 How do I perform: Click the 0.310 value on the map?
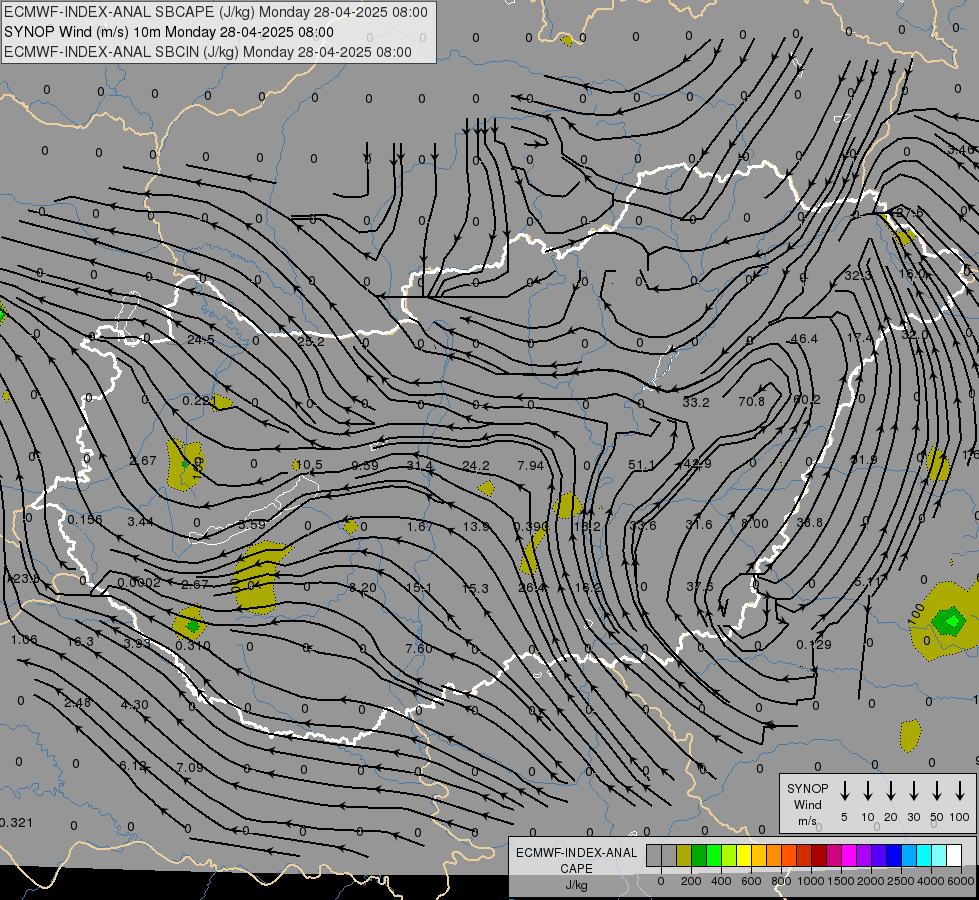193,646
